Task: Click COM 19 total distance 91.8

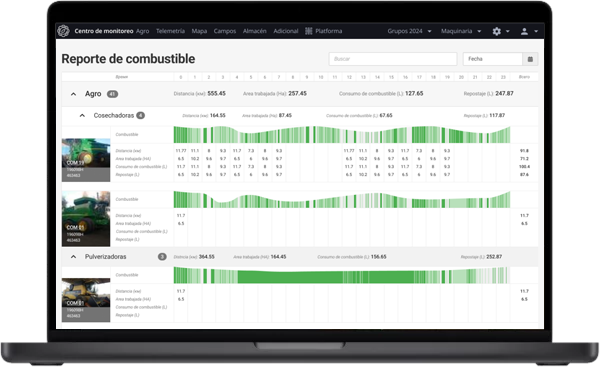Action: pyautogui.click(x=524, y=151)
